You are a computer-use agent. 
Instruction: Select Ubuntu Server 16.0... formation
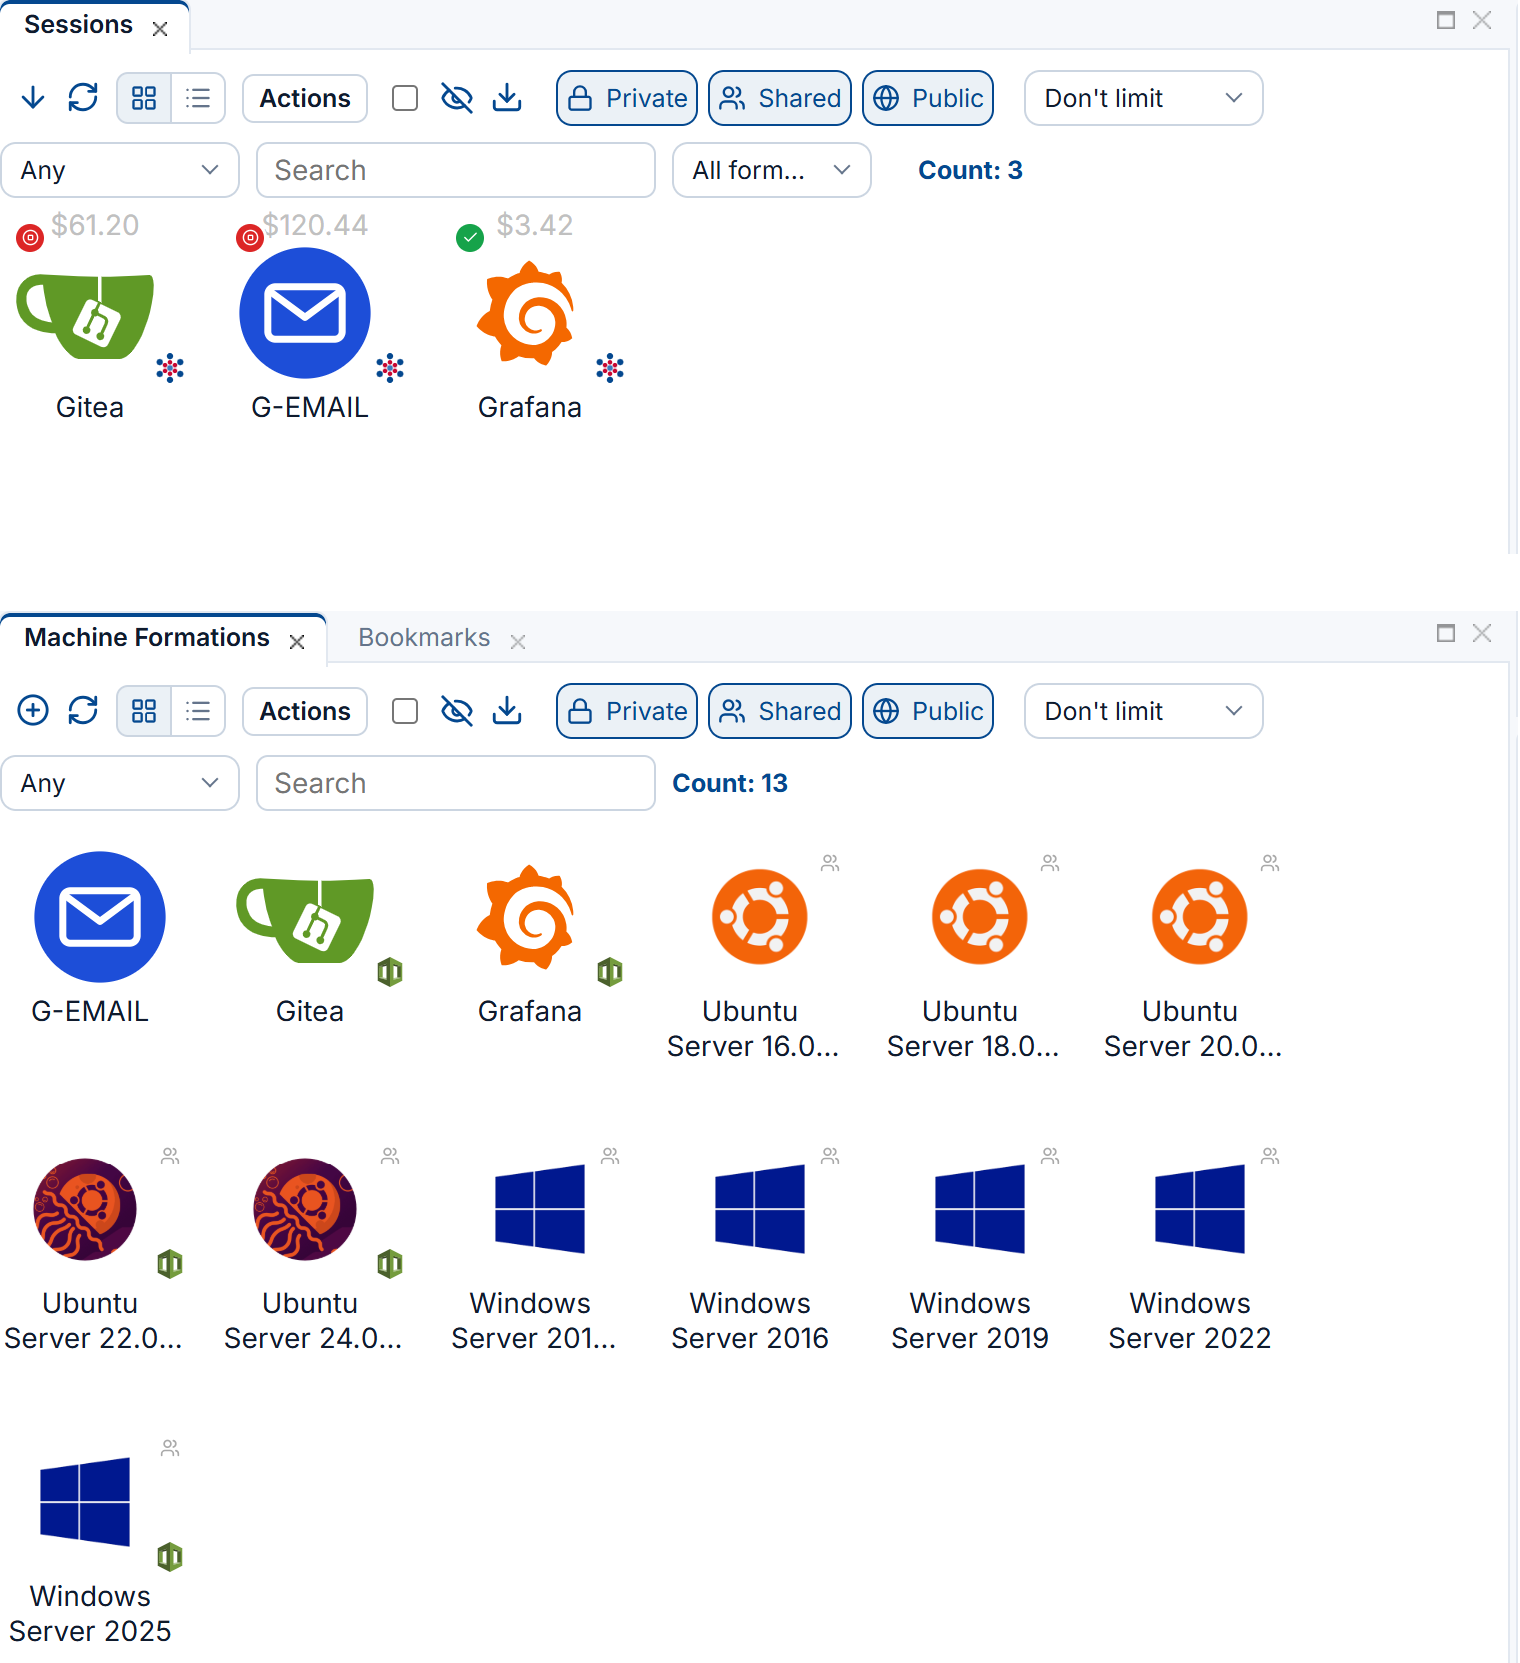[x=760, y=917]
